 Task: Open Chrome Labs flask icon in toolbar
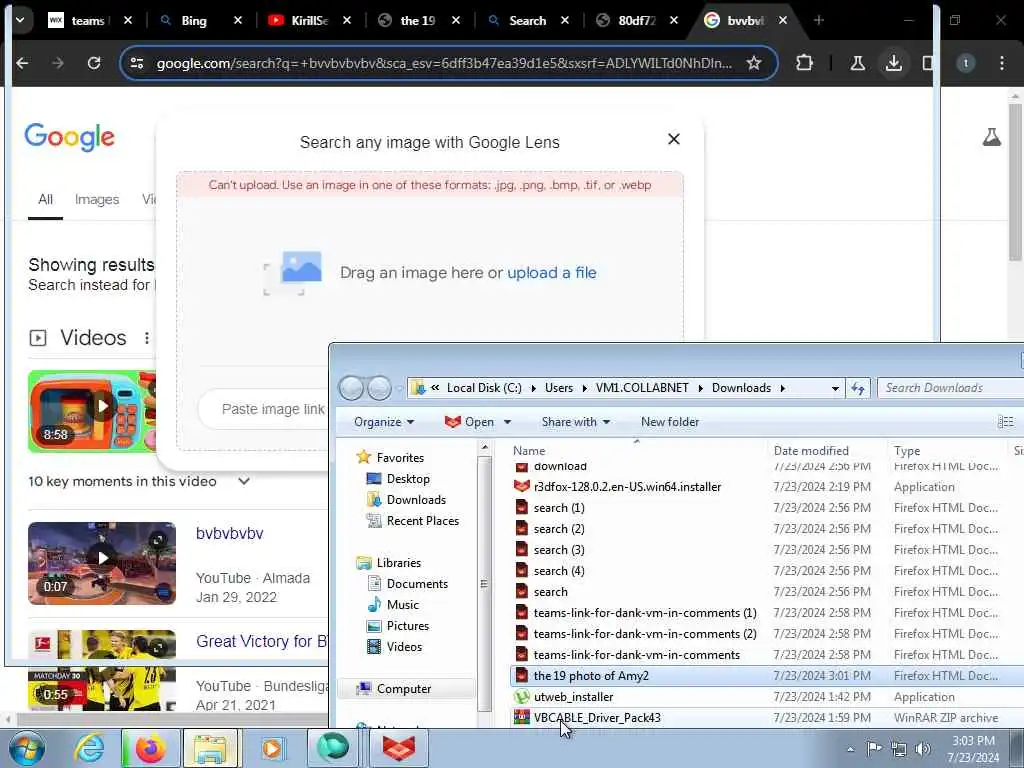(857, 63)
